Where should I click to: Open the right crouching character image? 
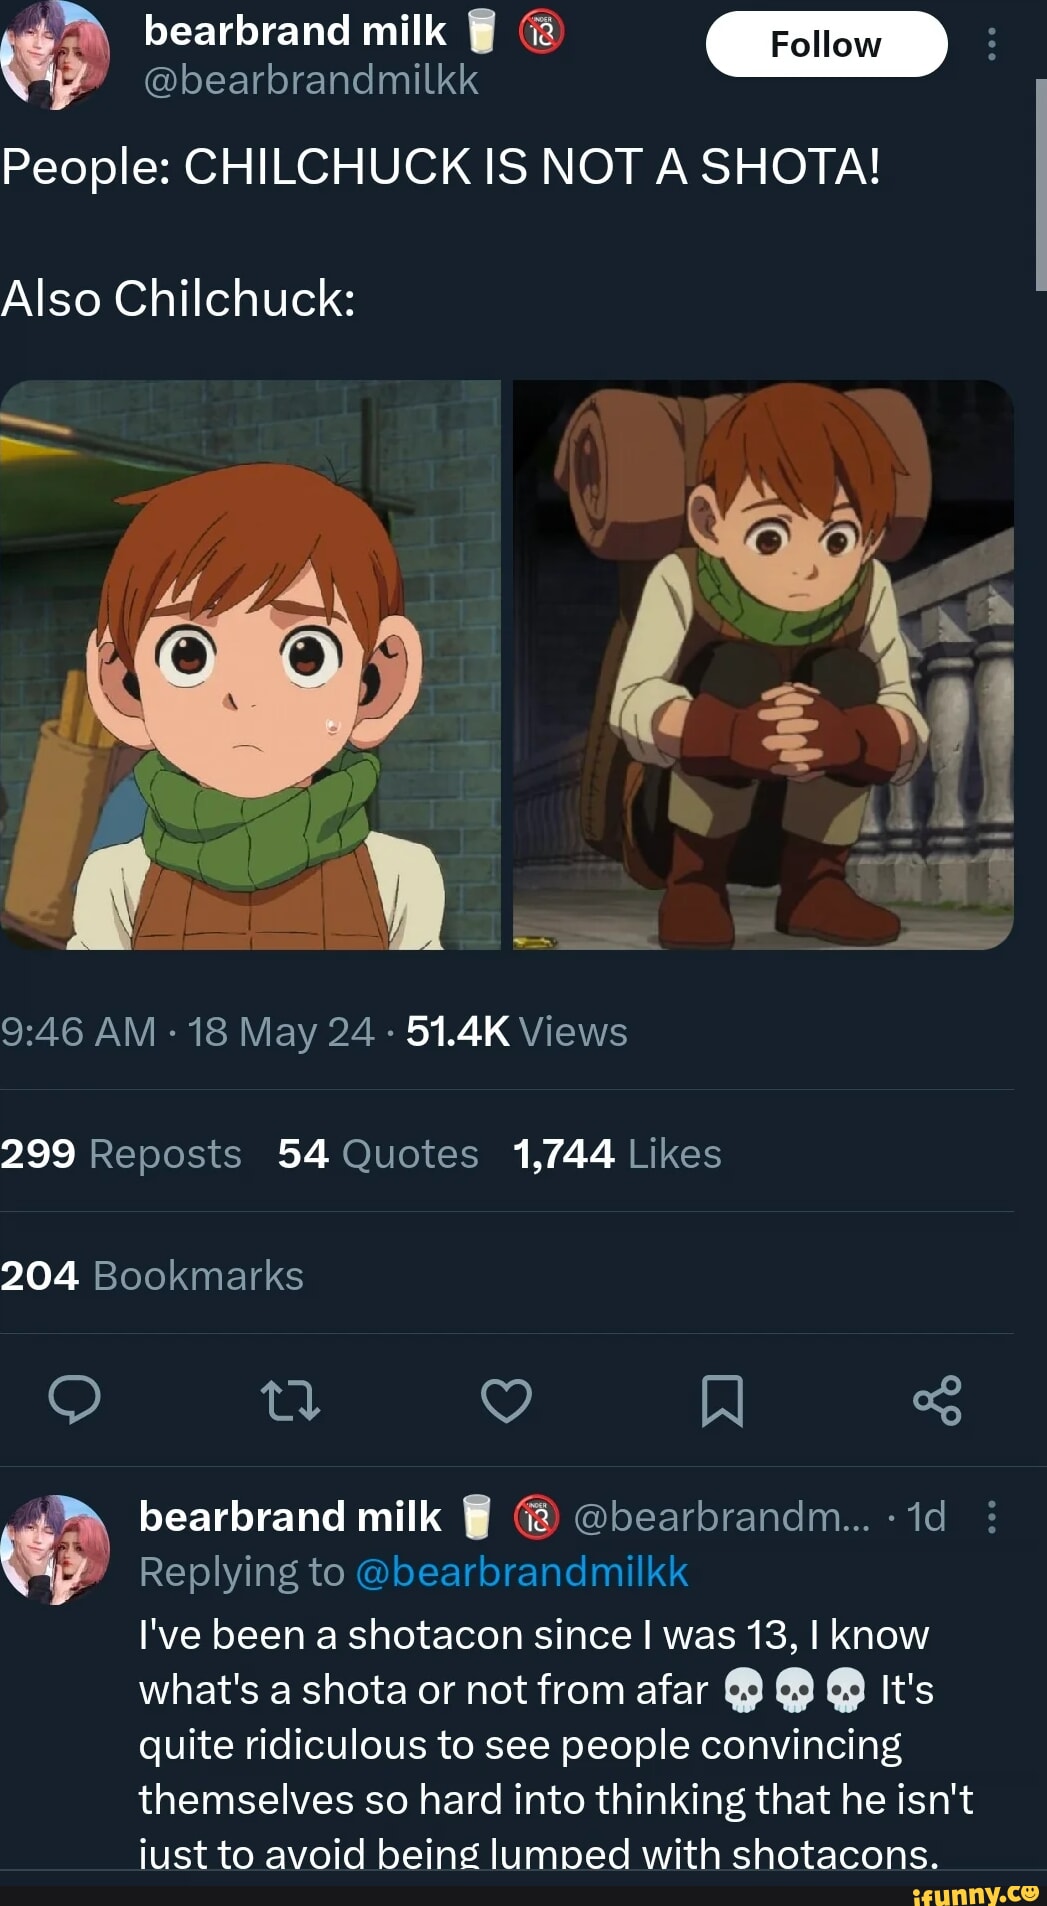click(x=763, y=665)
